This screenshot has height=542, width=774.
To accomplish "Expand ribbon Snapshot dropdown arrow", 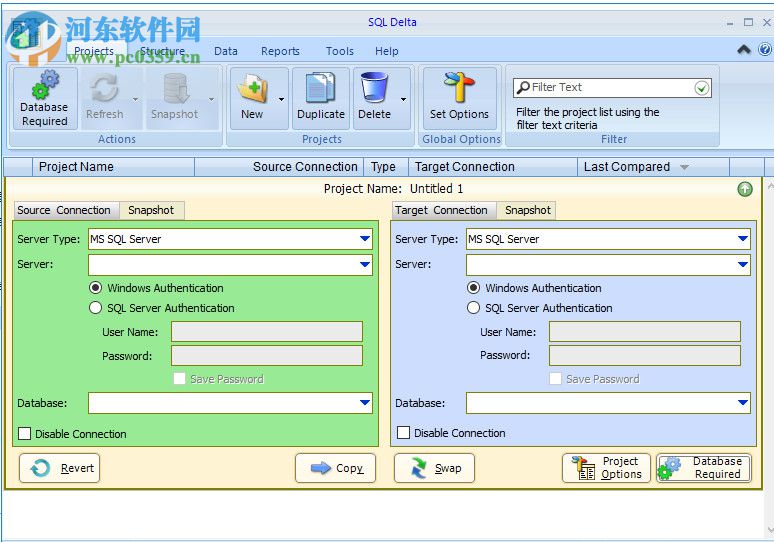I will 211,99.
